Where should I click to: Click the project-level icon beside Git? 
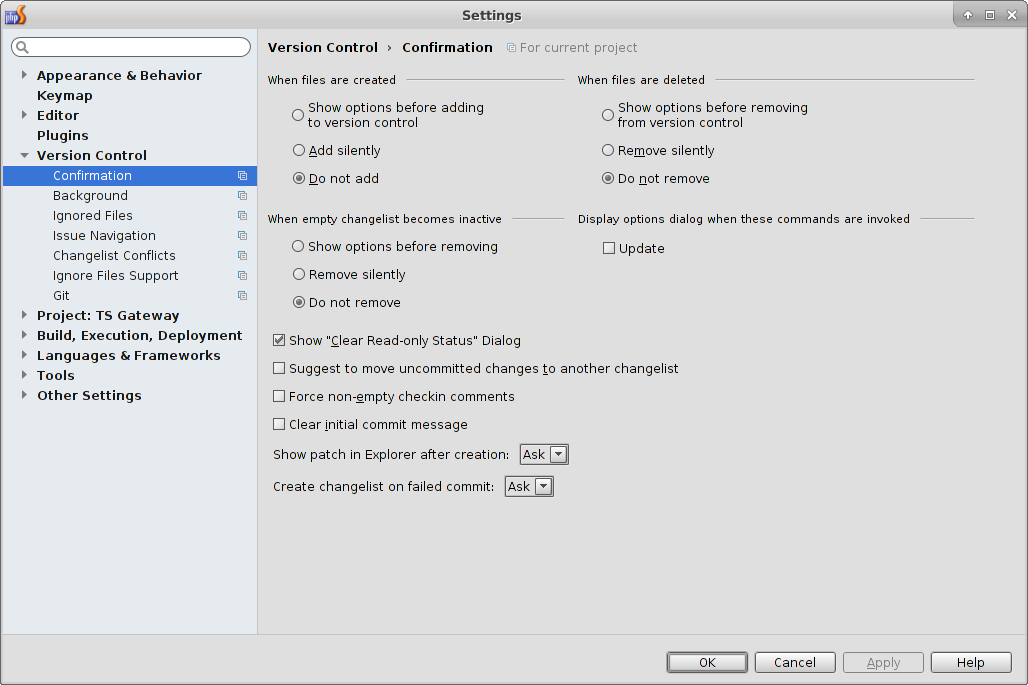pos(243,296)
